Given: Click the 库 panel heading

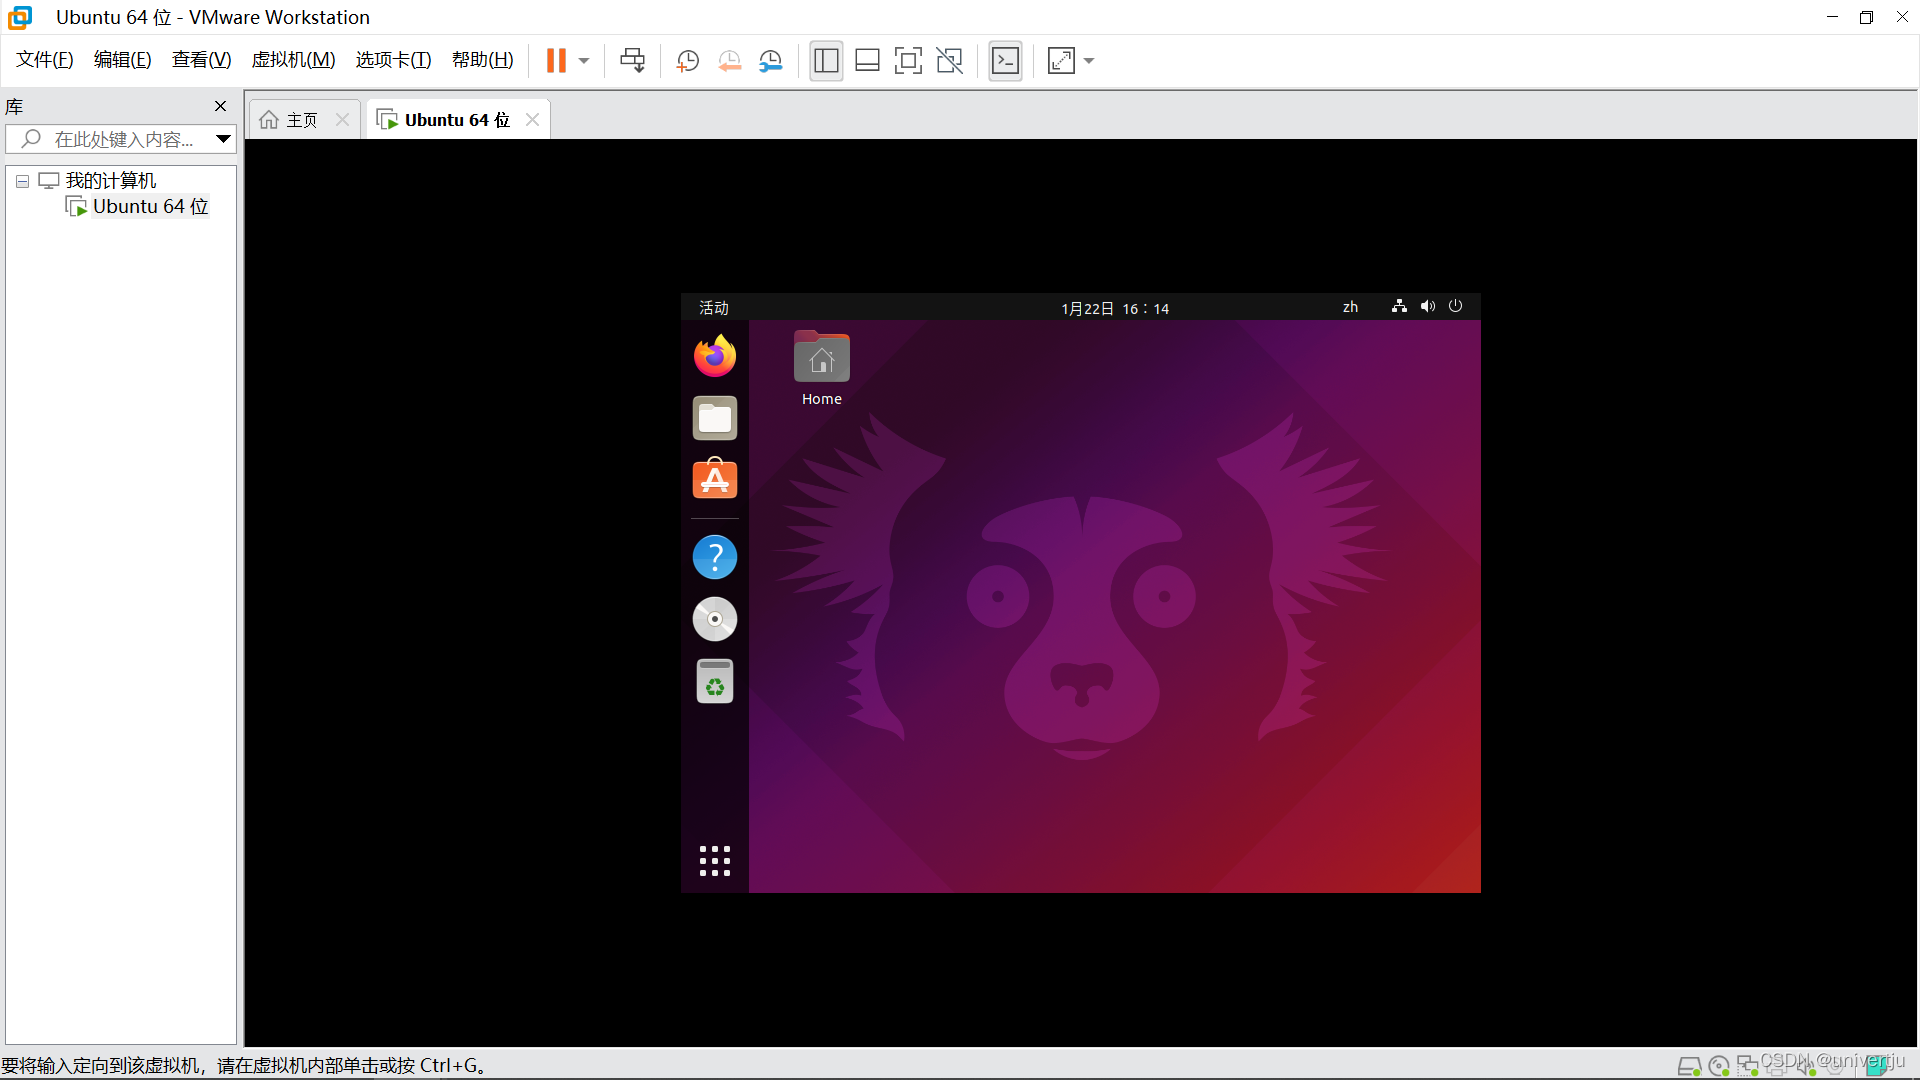Looking at the screenshot, I should tap(14, 107).
